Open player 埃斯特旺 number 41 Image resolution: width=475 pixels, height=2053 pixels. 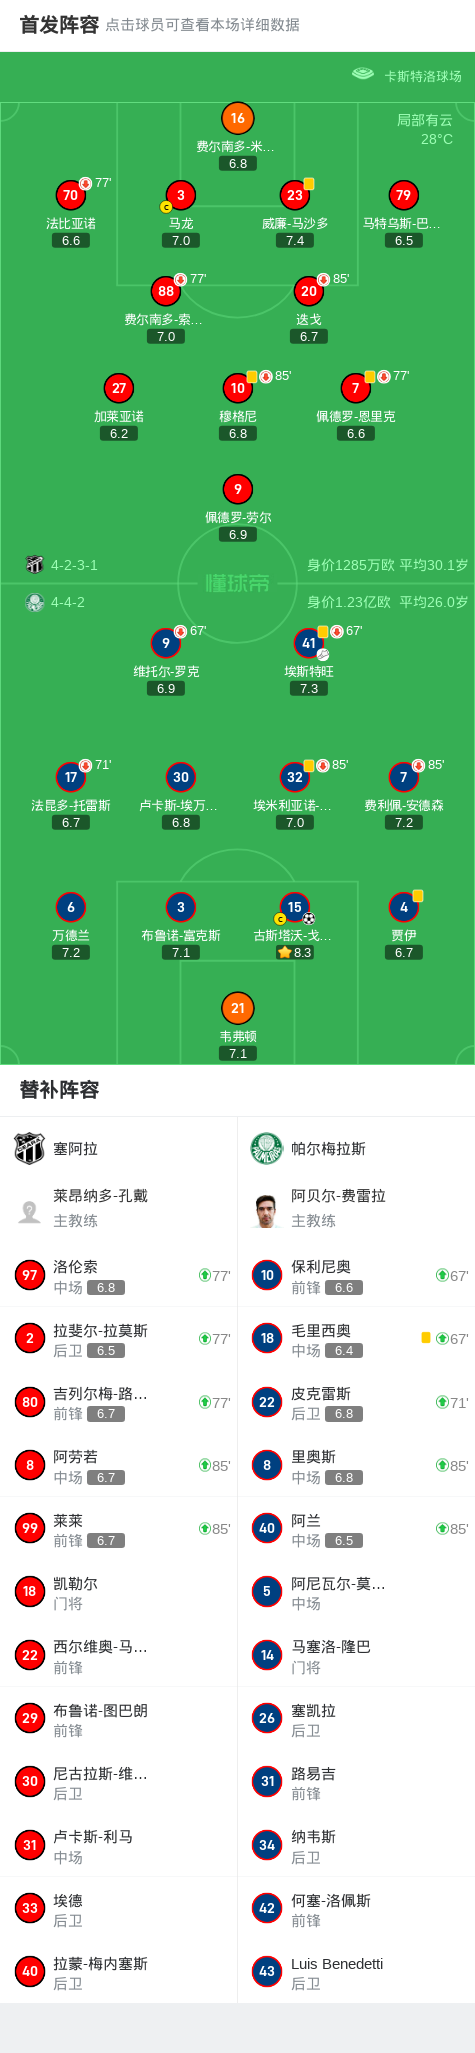click(309, 643)
